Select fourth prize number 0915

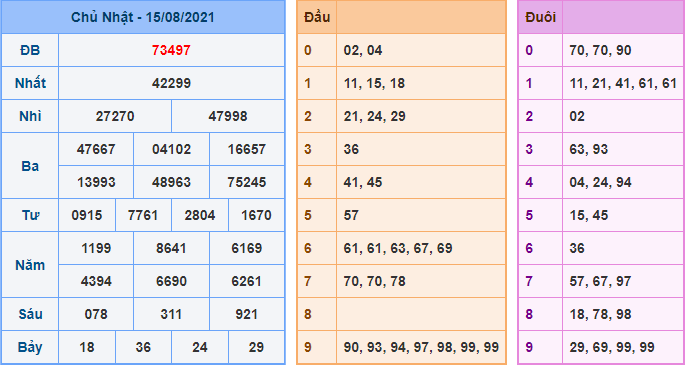click(87, 215)
